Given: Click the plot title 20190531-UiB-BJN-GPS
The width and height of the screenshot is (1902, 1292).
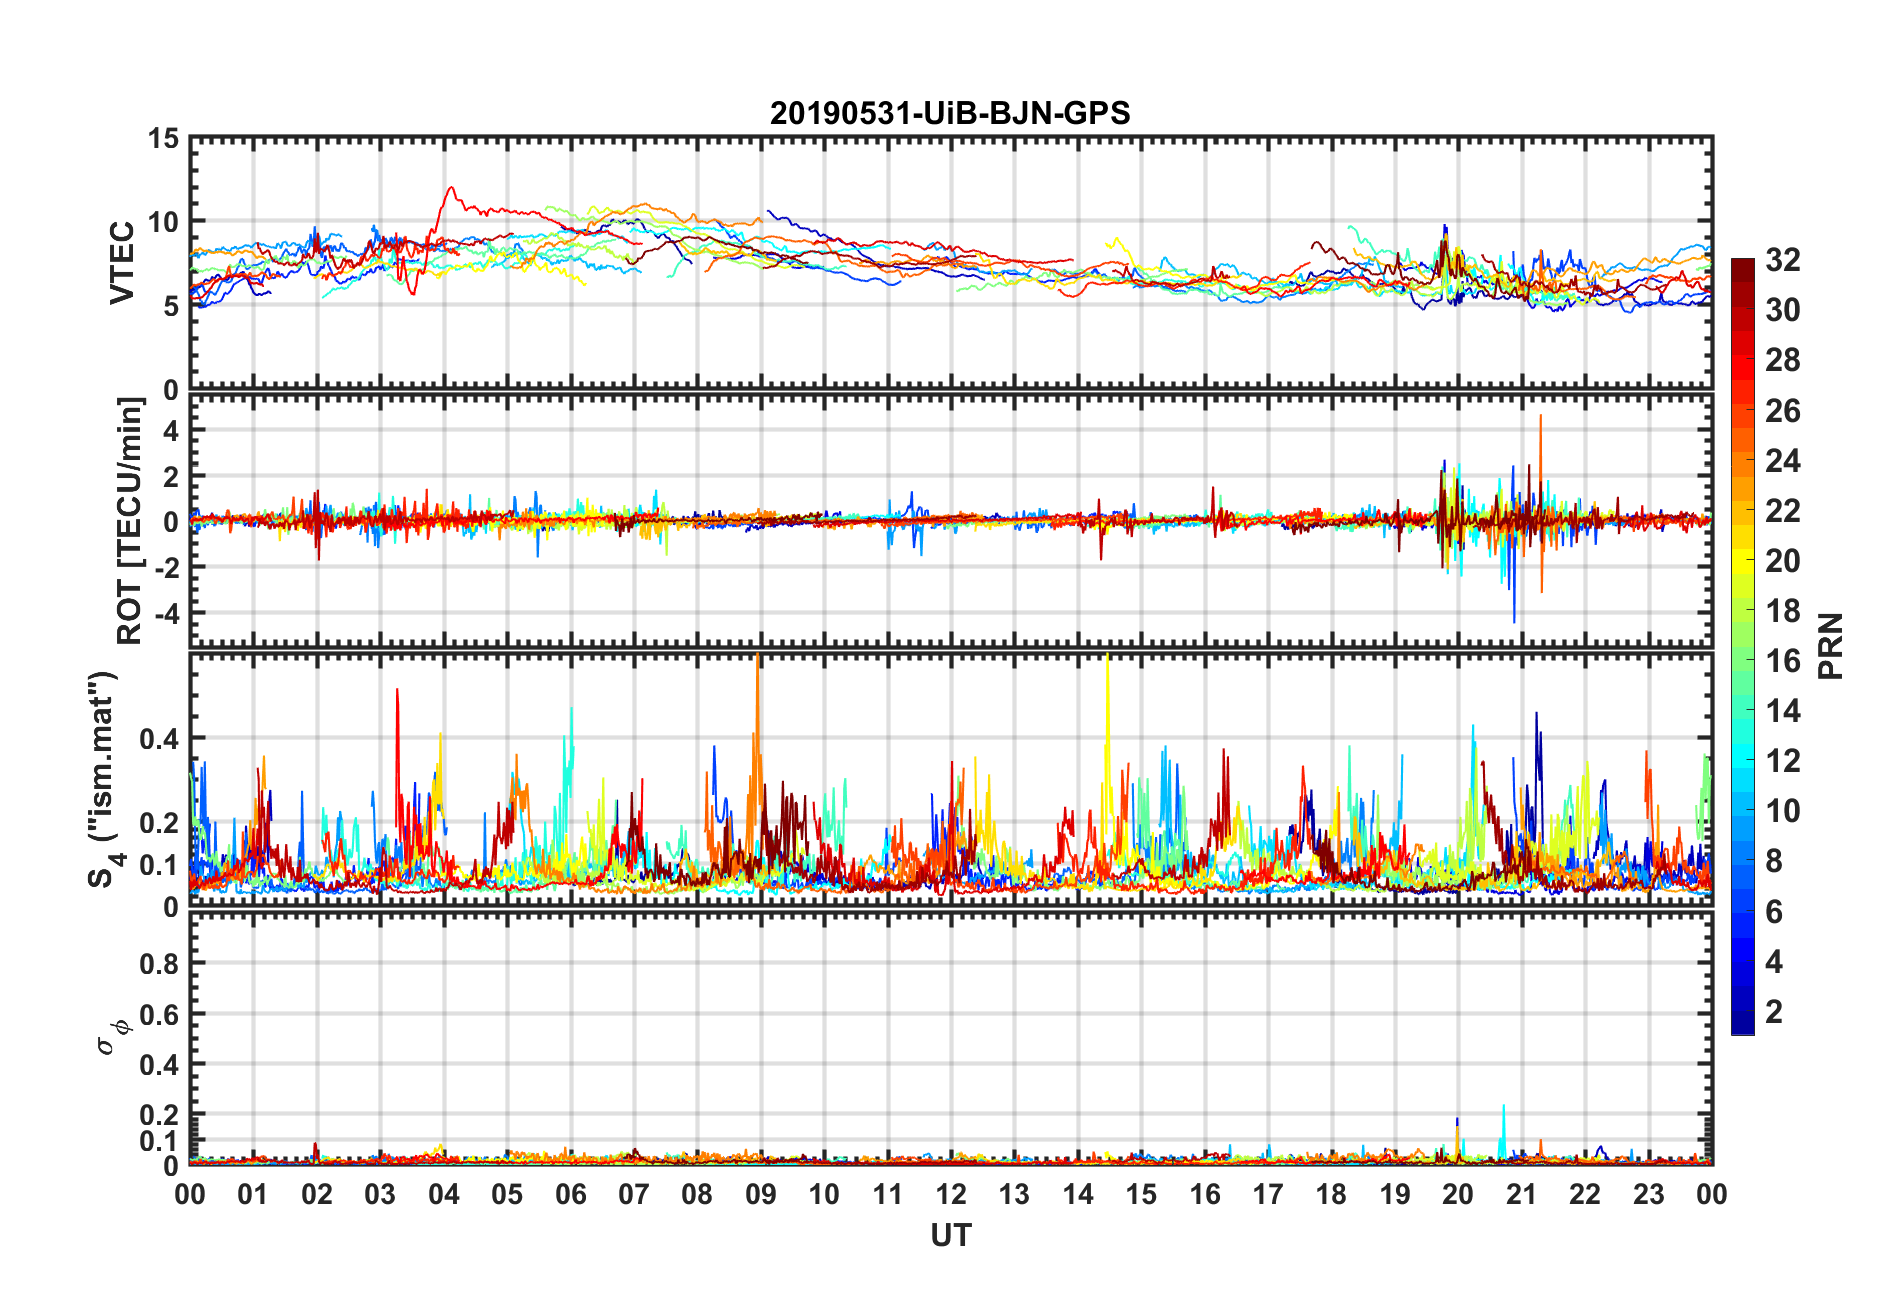Looking at the screenshot, I should click(x=950, y=113).
